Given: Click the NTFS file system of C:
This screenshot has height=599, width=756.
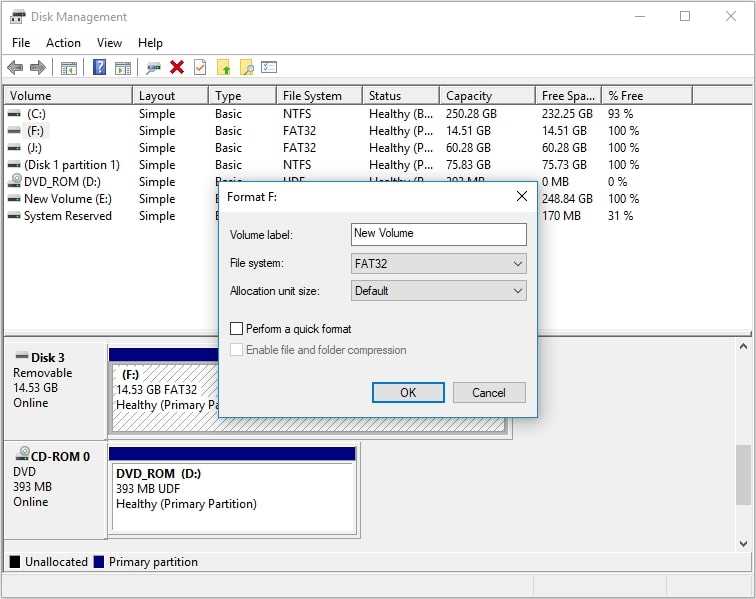Looking at the screenshot, I should pyautogui.click(x=297, y=114).
